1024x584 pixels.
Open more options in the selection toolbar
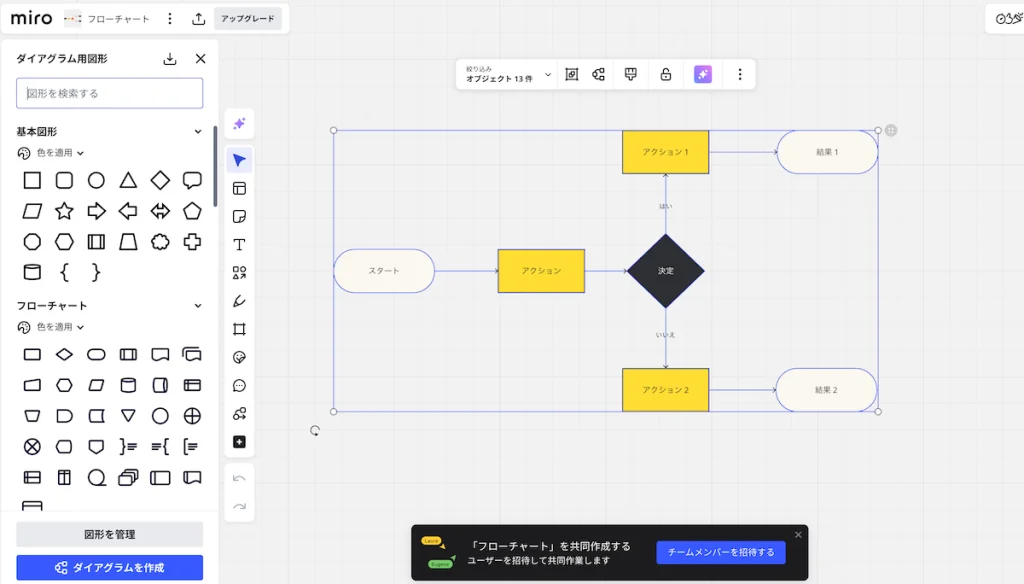pyautogui.click(x=740, y=74)
